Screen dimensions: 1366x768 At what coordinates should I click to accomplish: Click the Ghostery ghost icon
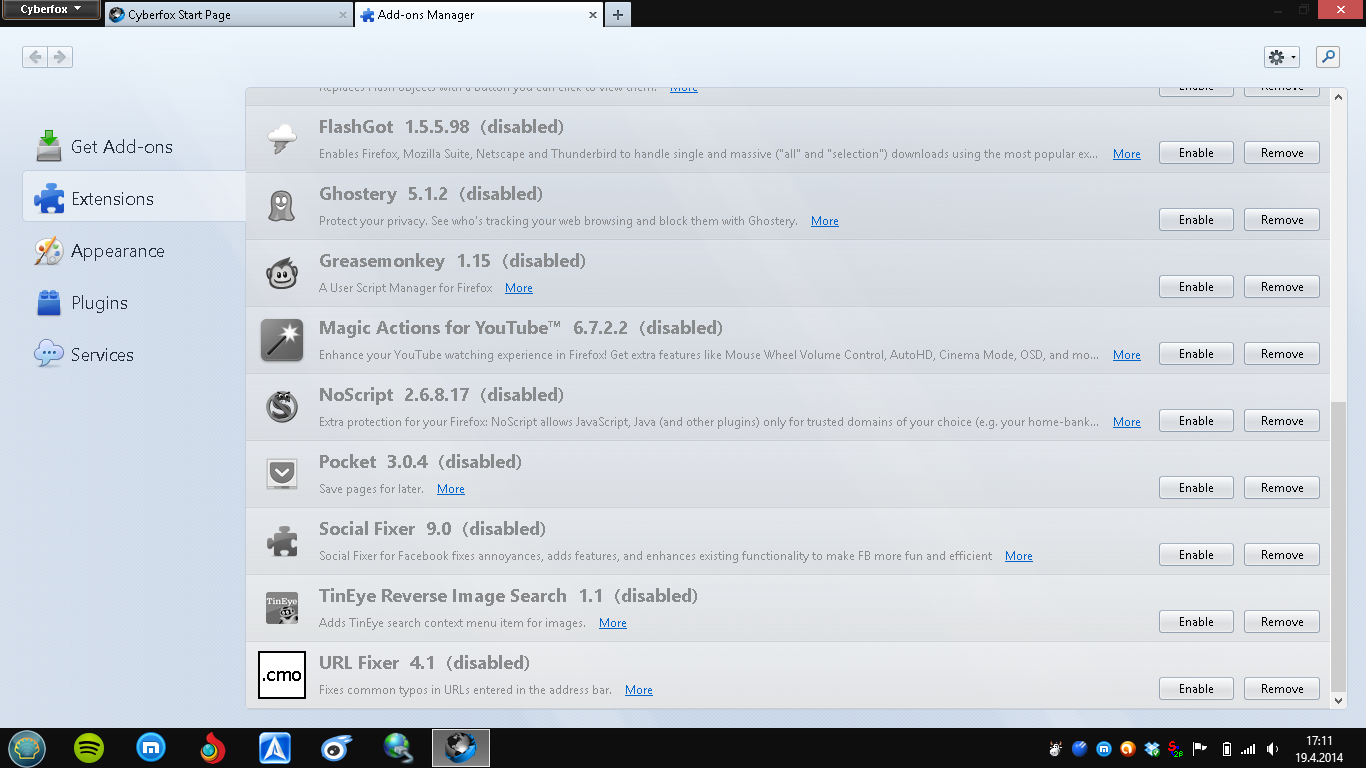tap(282, 206)
